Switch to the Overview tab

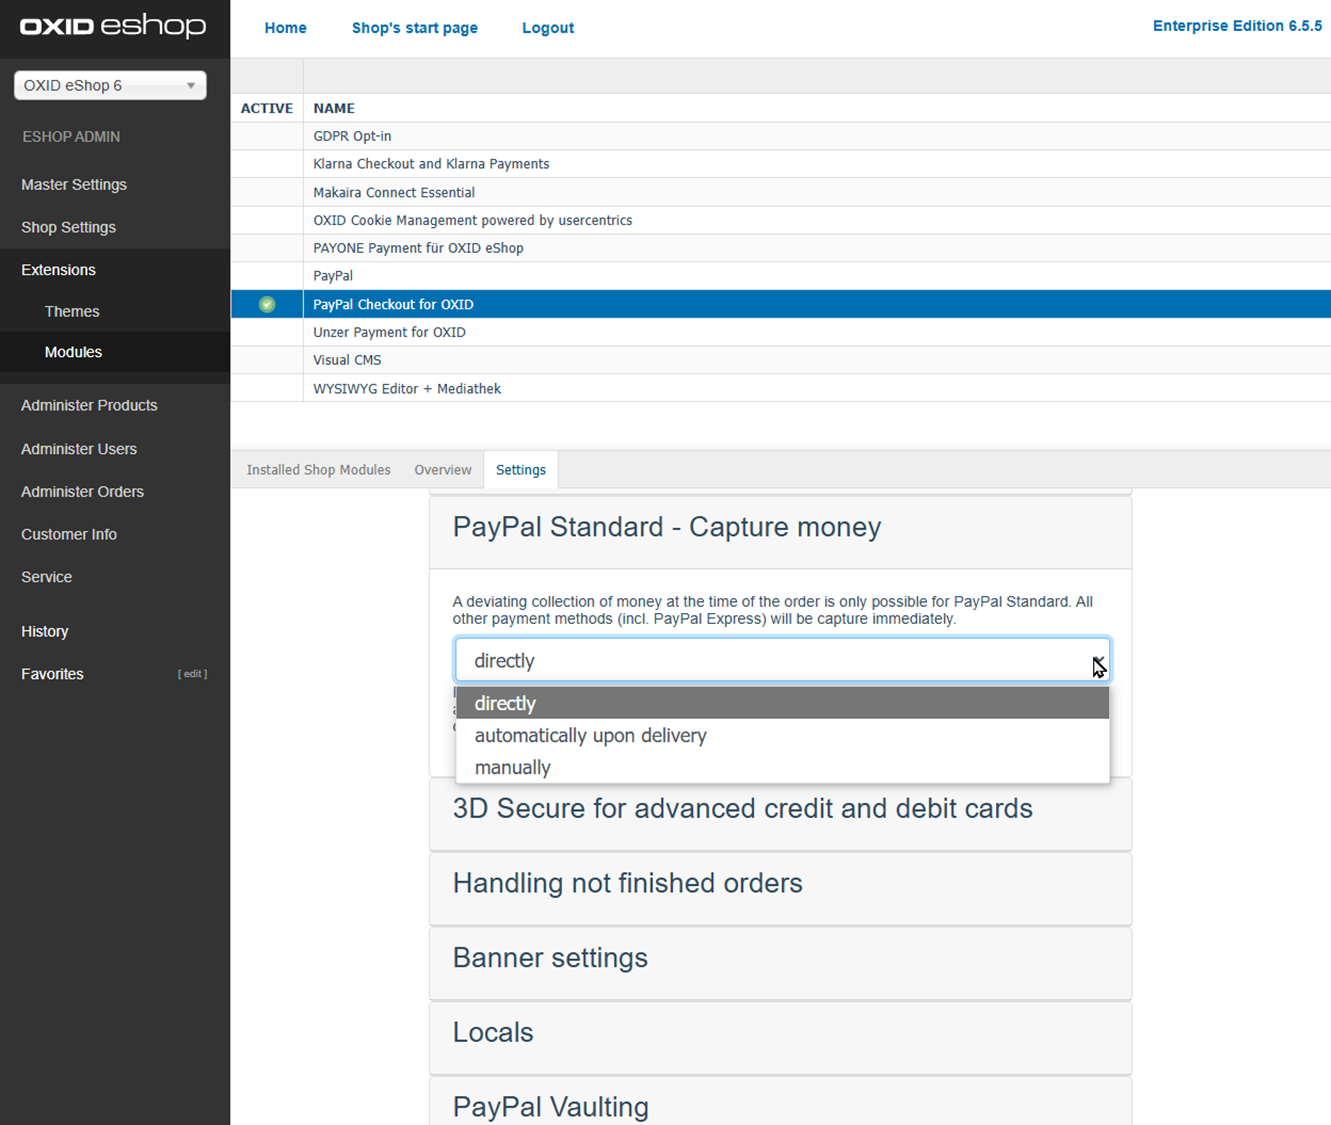point(442,470)
